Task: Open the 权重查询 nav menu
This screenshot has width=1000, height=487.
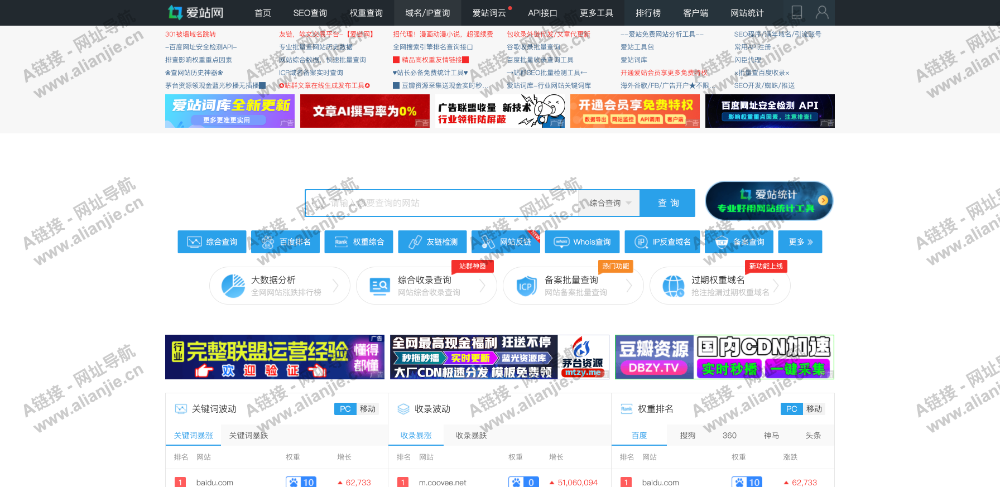Action: tap(366, 13)
